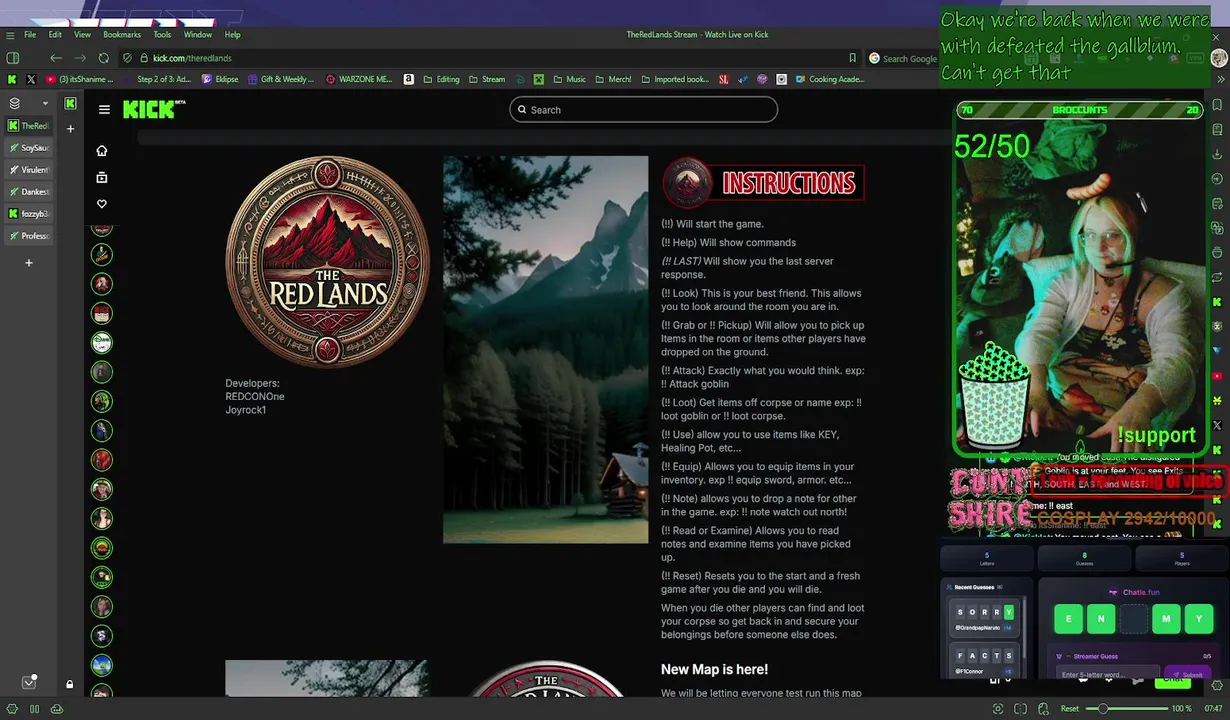Open the SL bookmark icon
1230x720 pixels.
click(723, 79)
